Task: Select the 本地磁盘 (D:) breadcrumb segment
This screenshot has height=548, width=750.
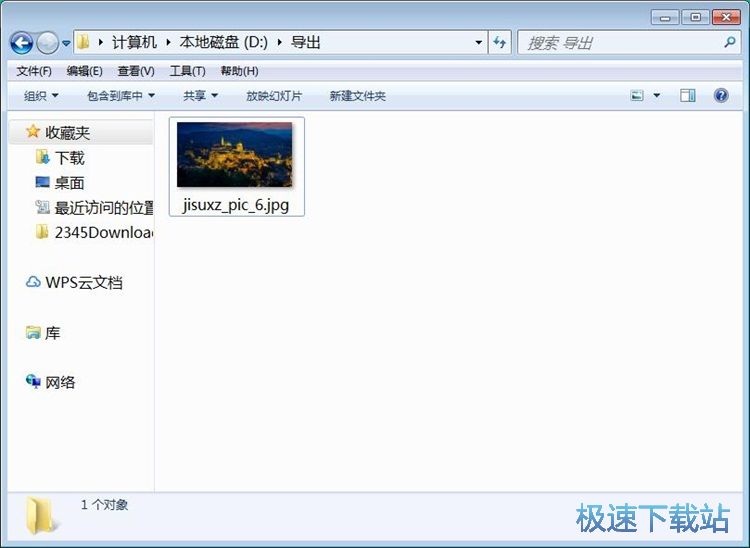Action: tap(223, 42)
